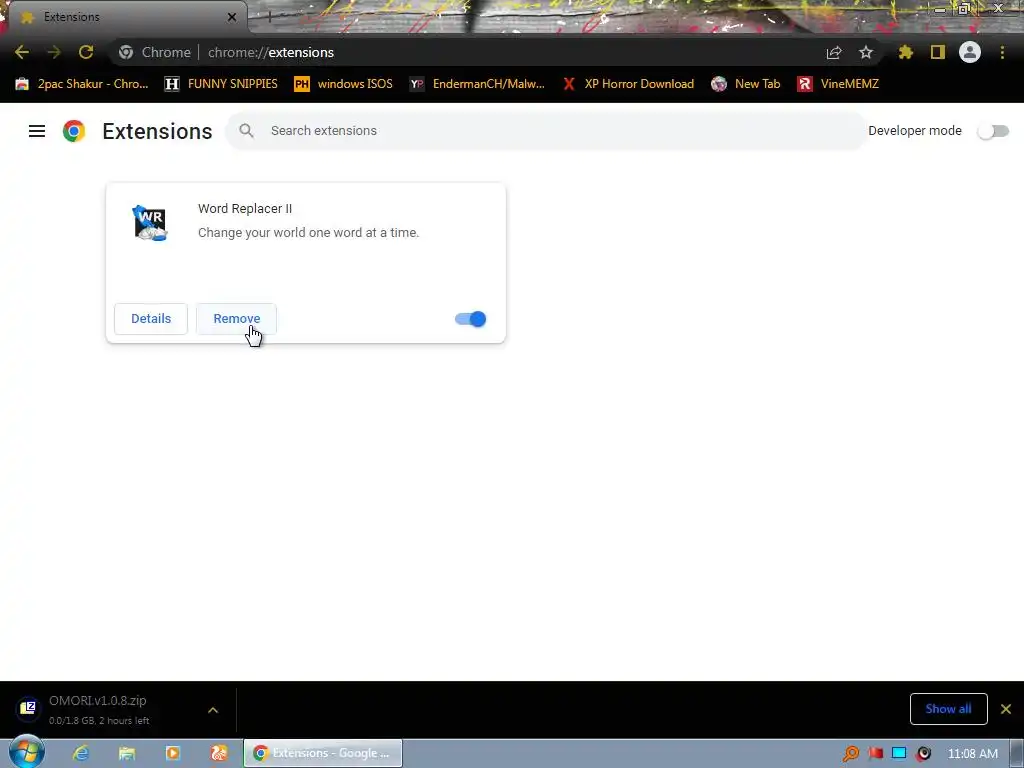This screenshot has height=768, width=1024.
Task: Open the 2pac Shakur bookmark
Action: (x=83, y=84)
